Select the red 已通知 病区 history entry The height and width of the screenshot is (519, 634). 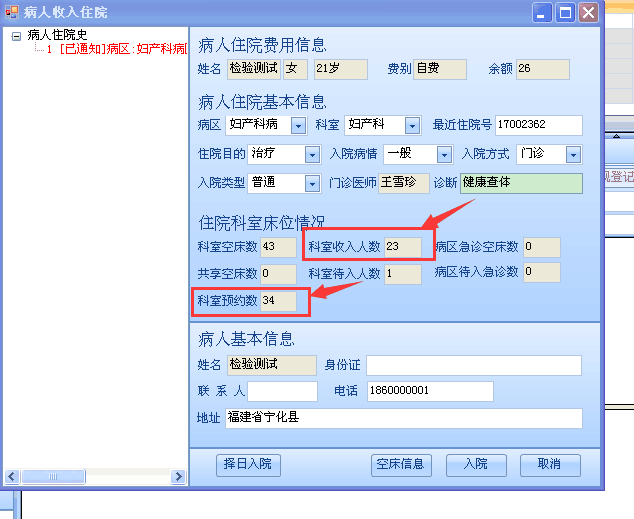click(116, 49)
